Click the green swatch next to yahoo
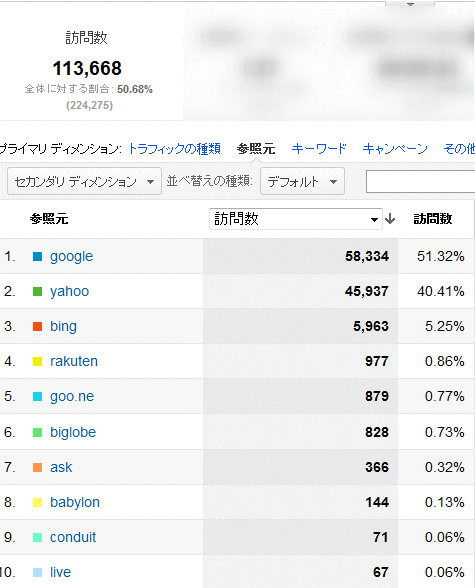This screenshot has width=475, height=588. pyautogui.click(x=37, y=291)
